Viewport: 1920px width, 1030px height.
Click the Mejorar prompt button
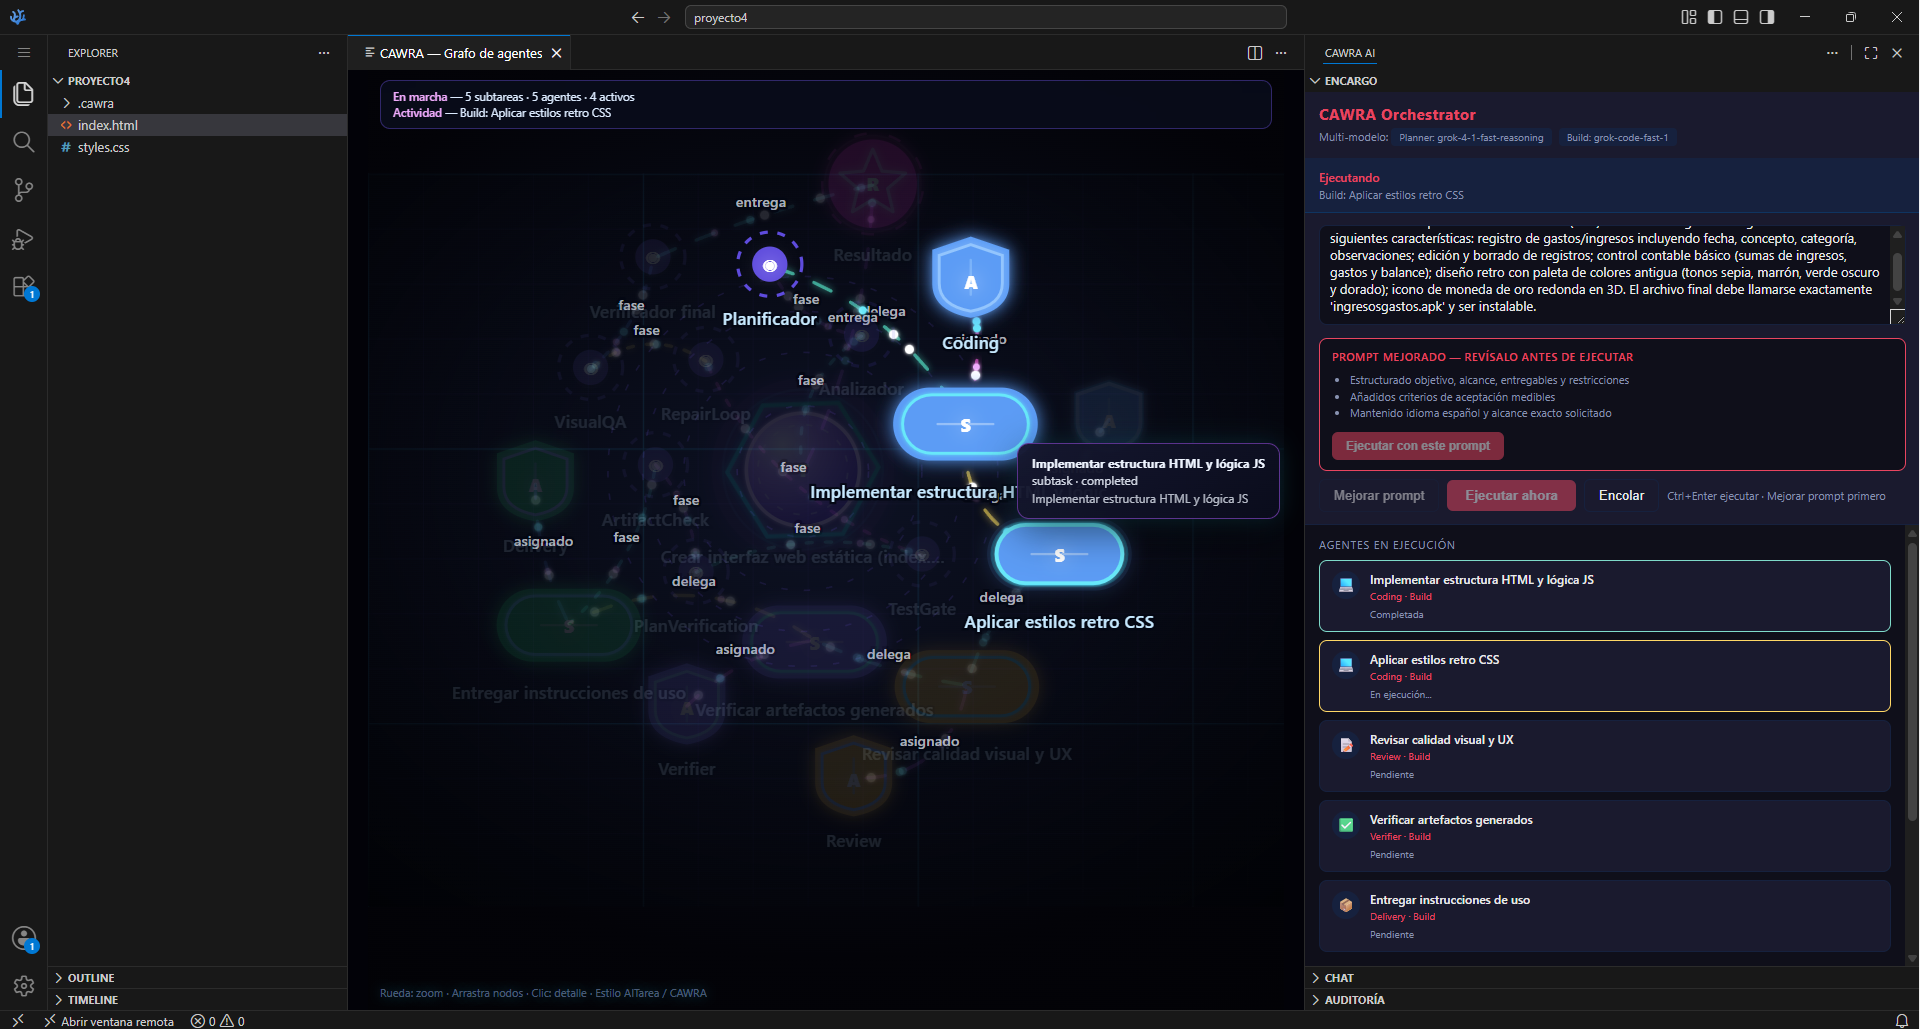[x=1379, y=496]
